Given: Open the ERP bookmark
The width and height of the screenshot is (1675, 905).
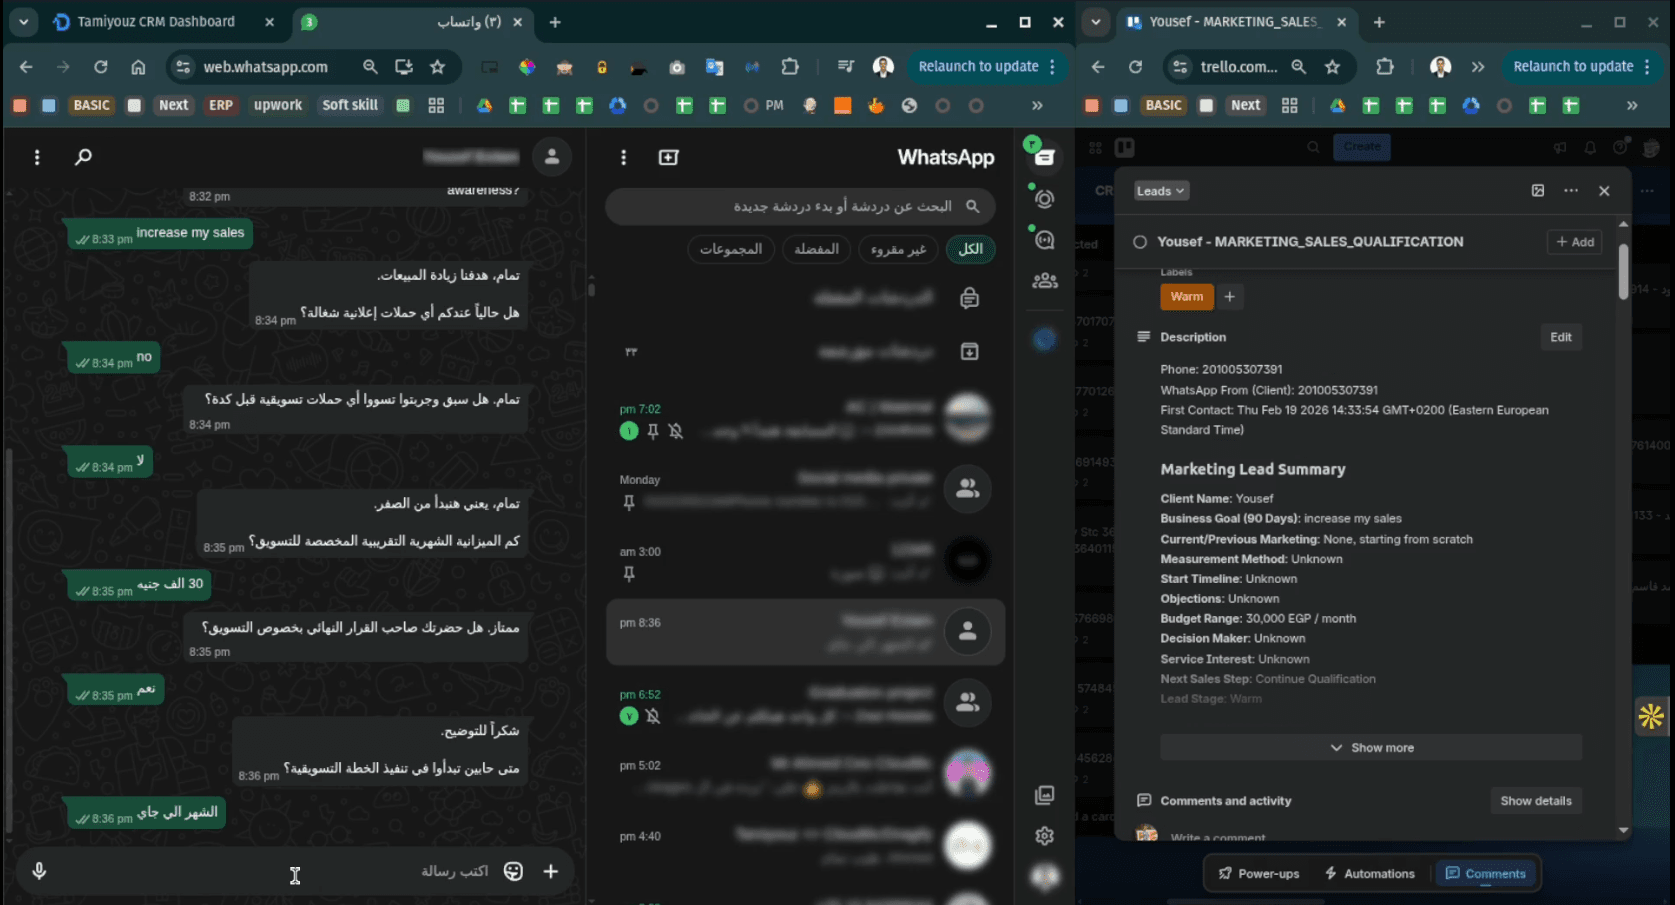Looking at the screenshot, I should click(x=221, y=105).
